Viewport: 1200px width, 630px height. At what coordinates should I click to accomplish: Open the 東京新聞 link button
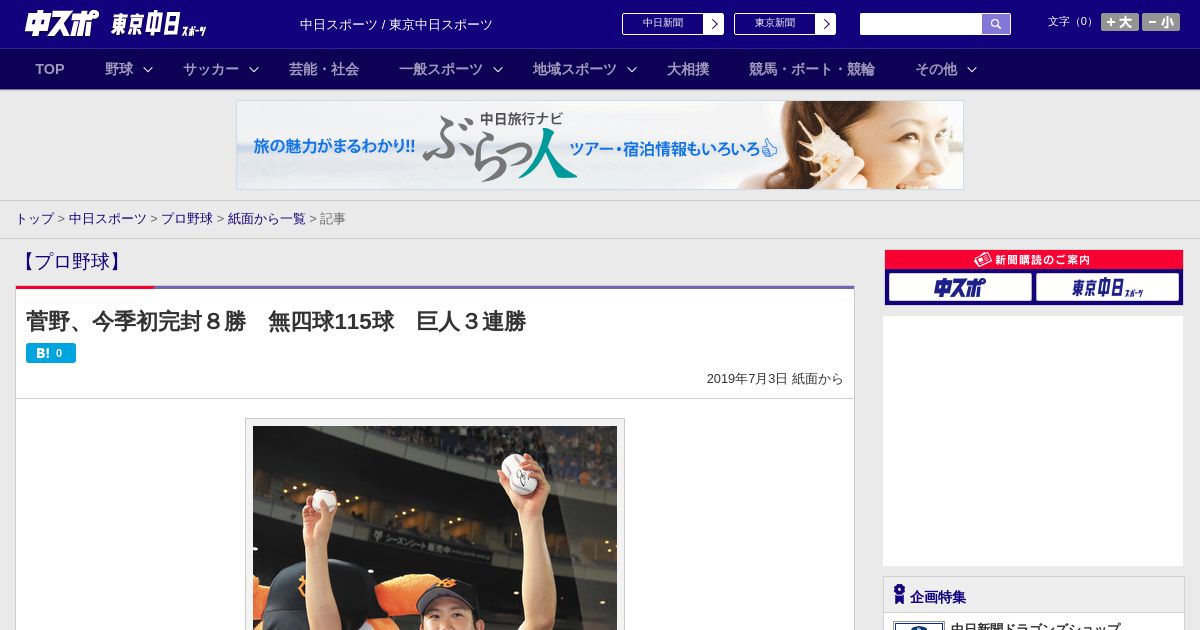point(775,24)
